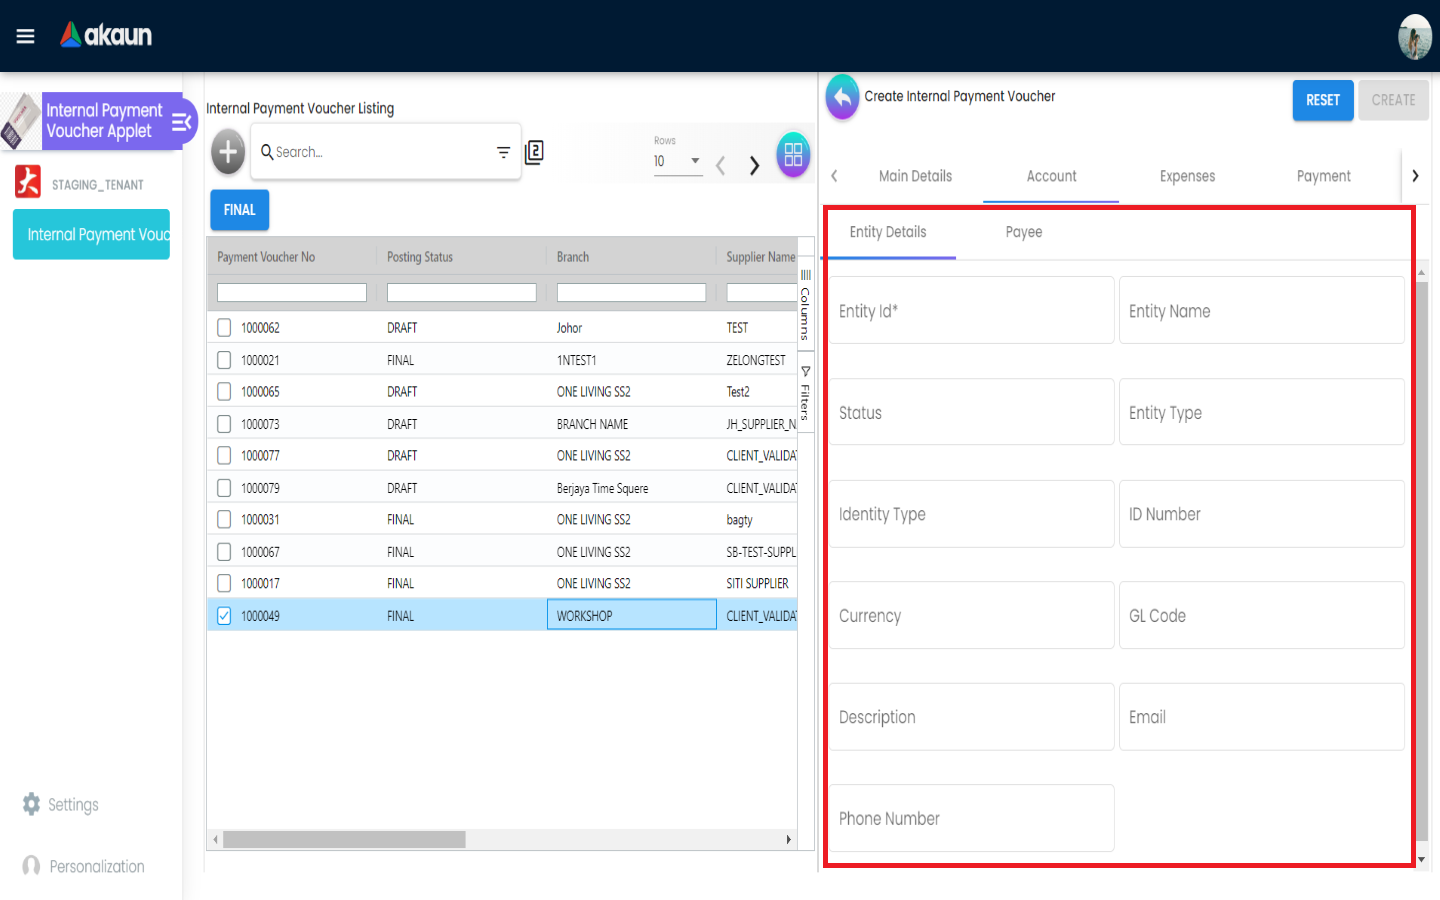This screenshot has height=900, width=1440.
Task: Open the hamburger navigation menu
Action: coord(26,36)
